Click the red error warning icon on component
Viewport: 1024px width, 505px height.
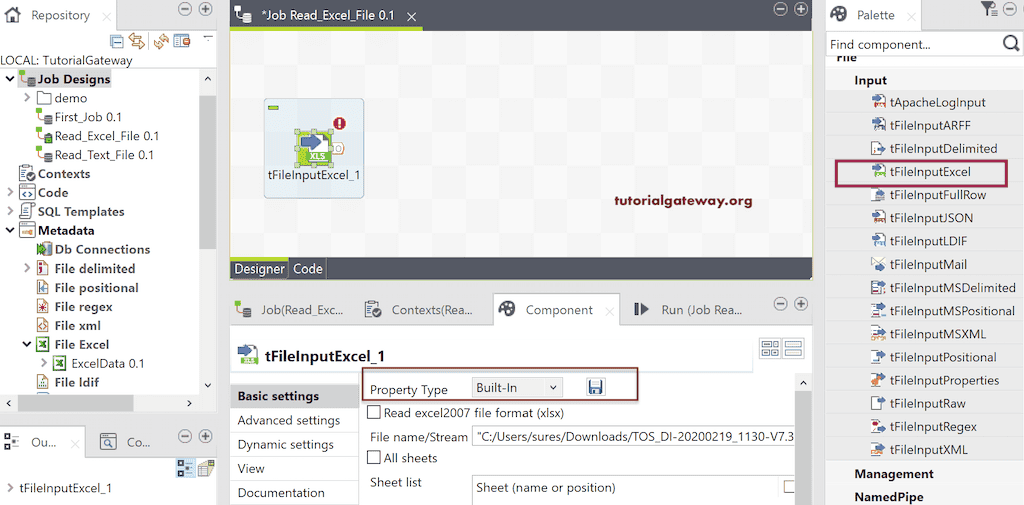pos(339,123)
